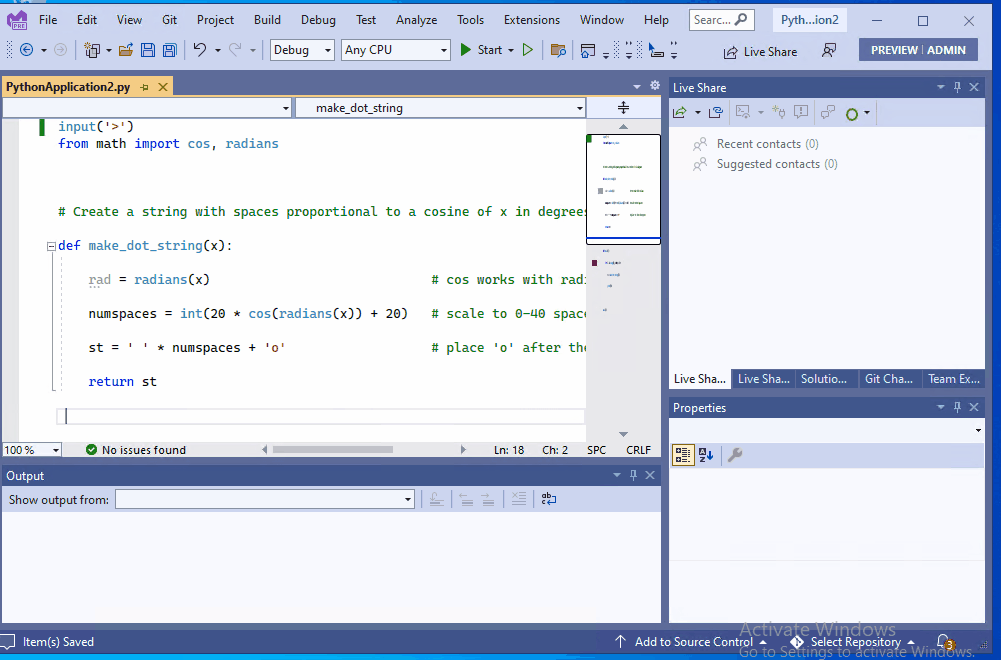Open the Debug configuration dropdown

[302, 50]
